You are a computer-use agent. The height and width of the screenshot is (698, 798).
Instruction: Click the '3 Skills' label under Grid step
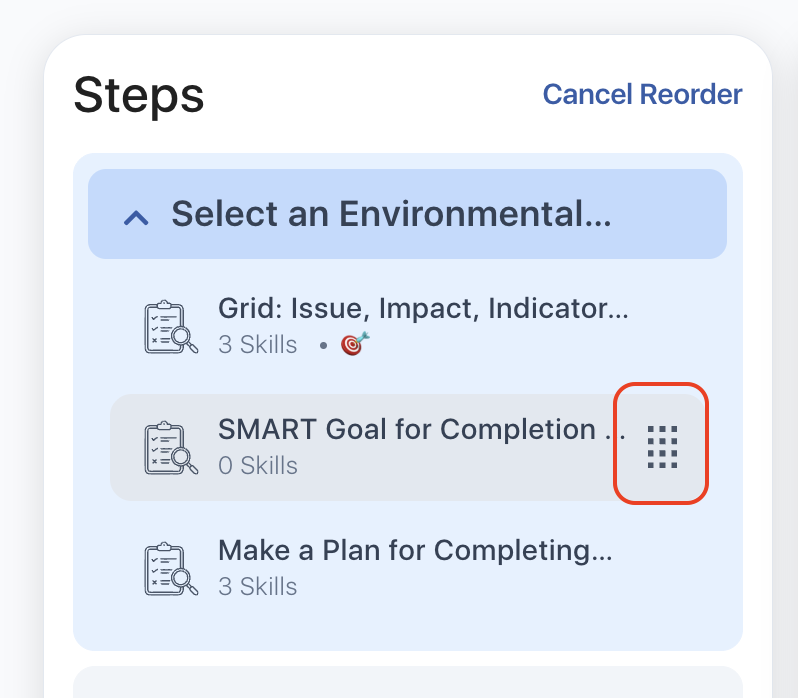pos(257,345)
